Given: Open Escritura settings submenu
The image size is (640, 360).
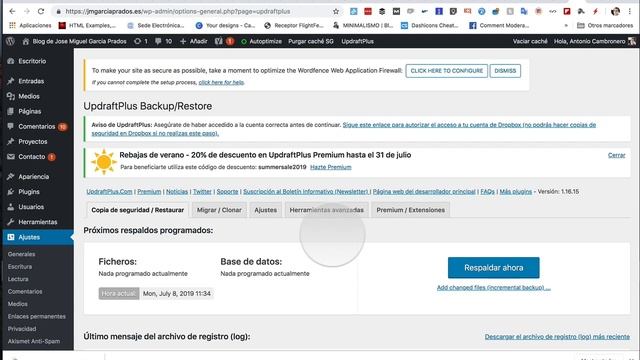Looking at the screenshot, I should click(x=20, y=267).
